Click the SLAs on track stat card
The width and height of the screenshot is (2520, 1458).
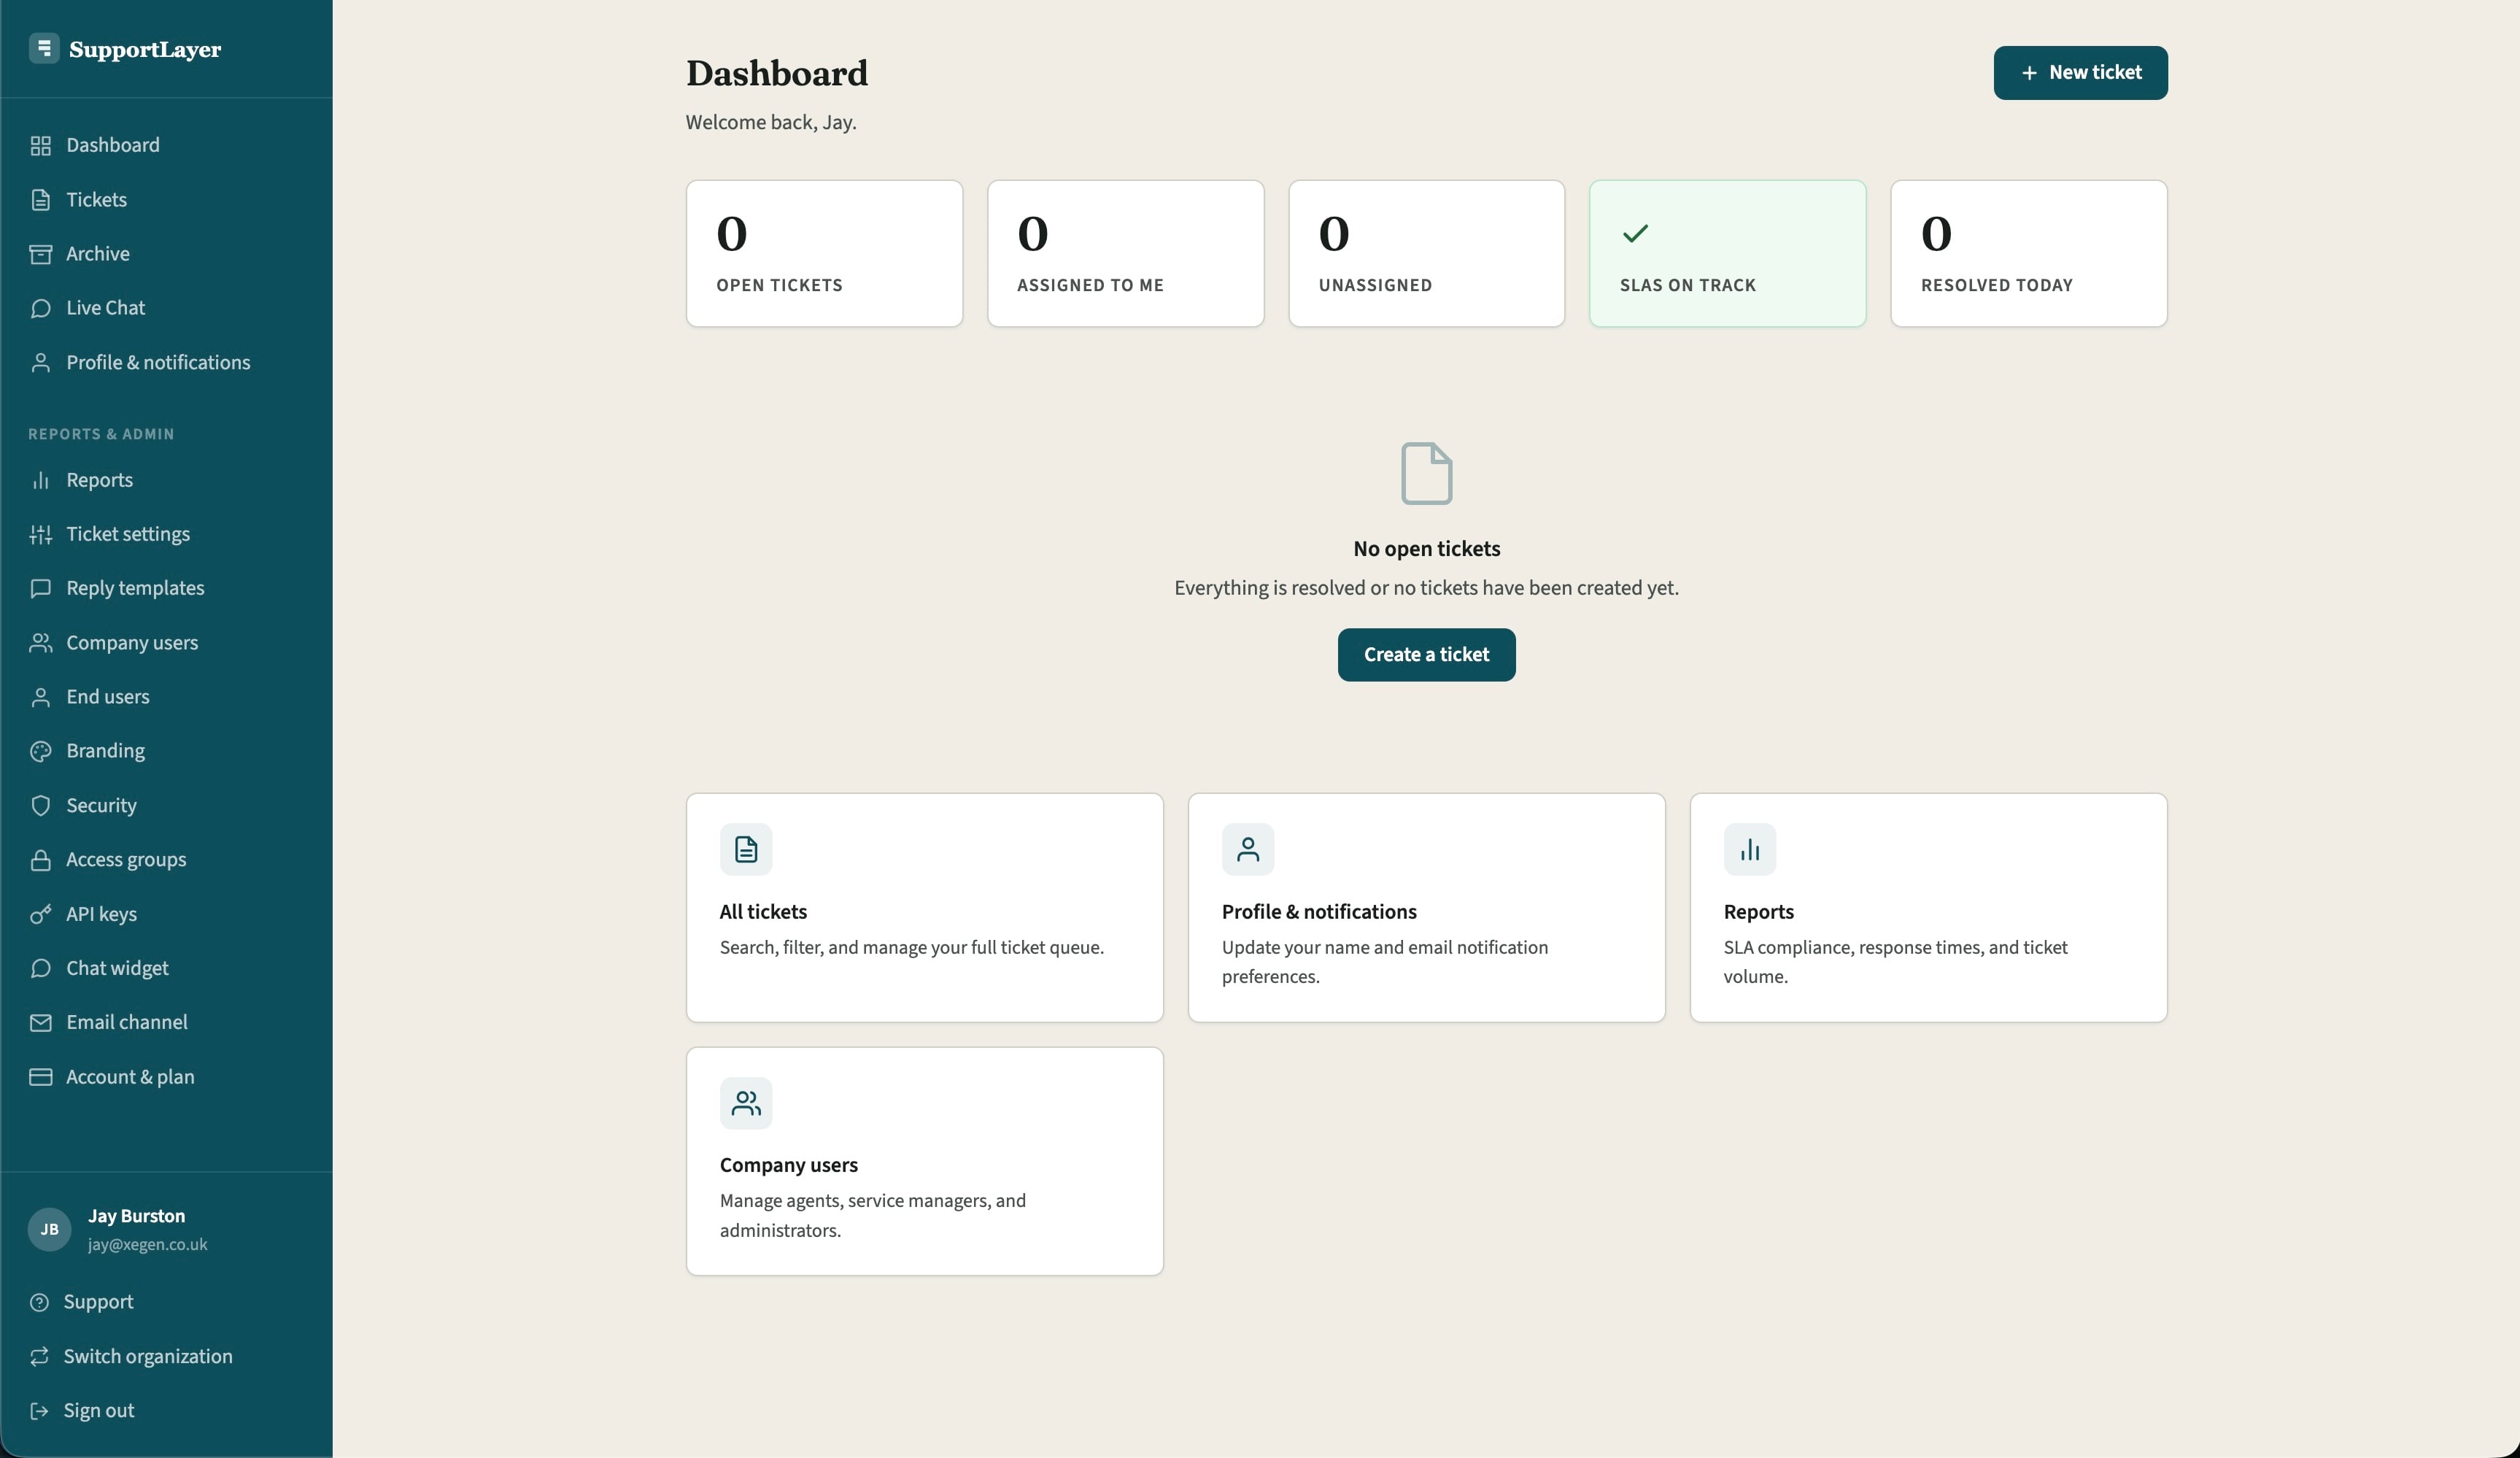[x=1727, y=253]
